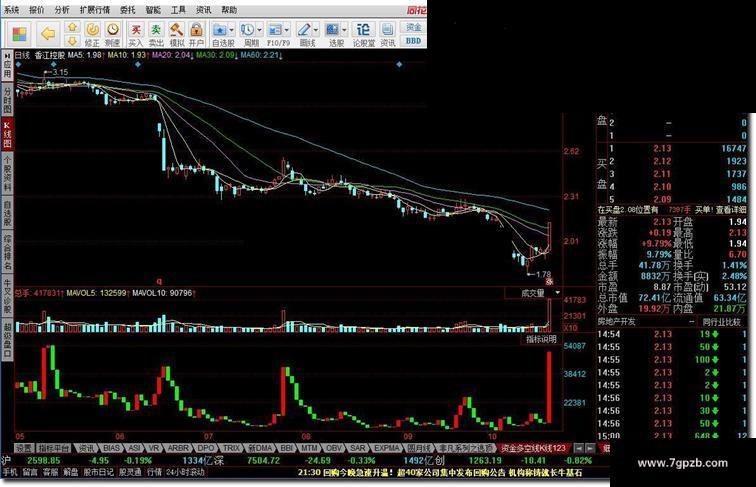
Task: Expand the 自选股 dropdown arrow
Action: point(232,30)
